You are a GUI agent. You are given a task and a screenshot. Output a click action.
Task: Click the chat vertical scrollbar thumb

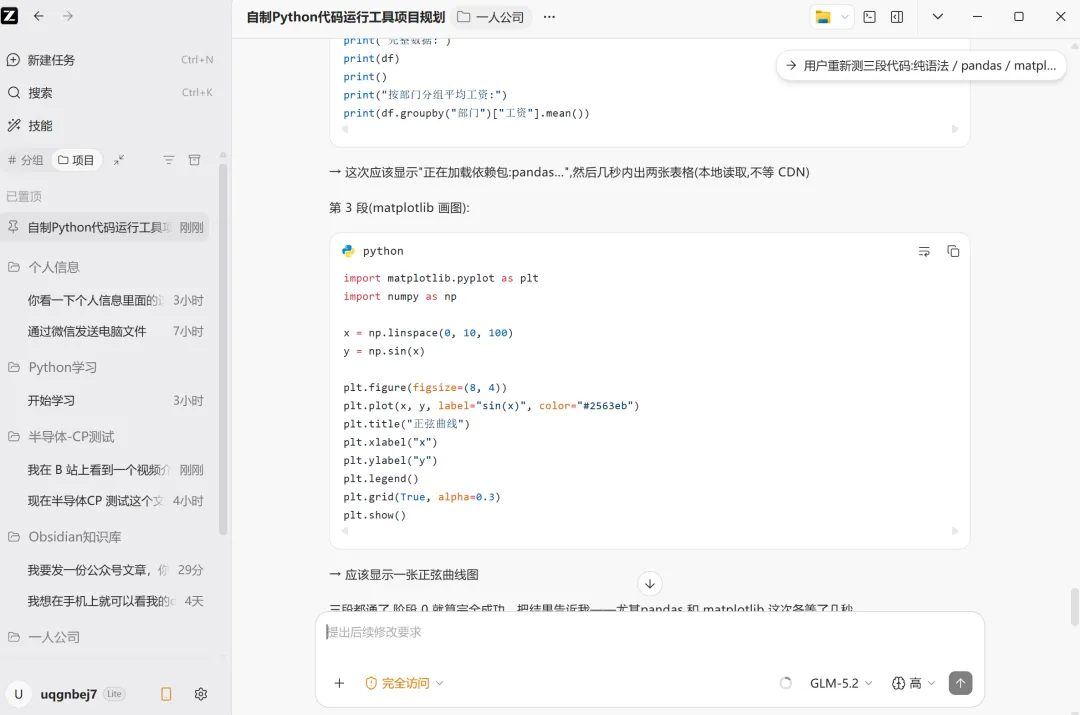[x=1074, y=606]
